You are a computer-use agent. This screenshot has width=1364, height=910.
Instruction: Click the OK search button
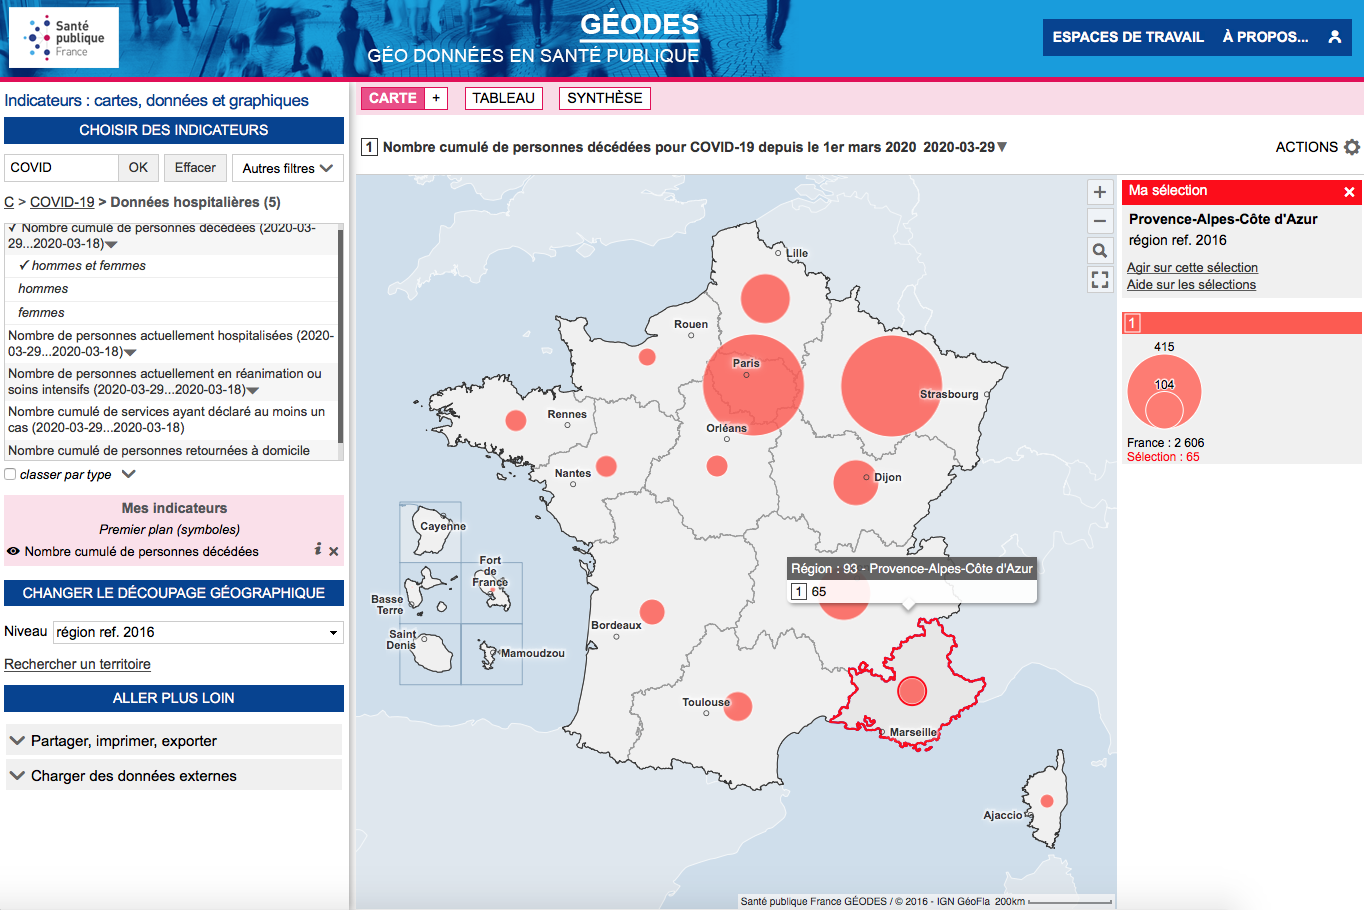[x=138, y=168]
